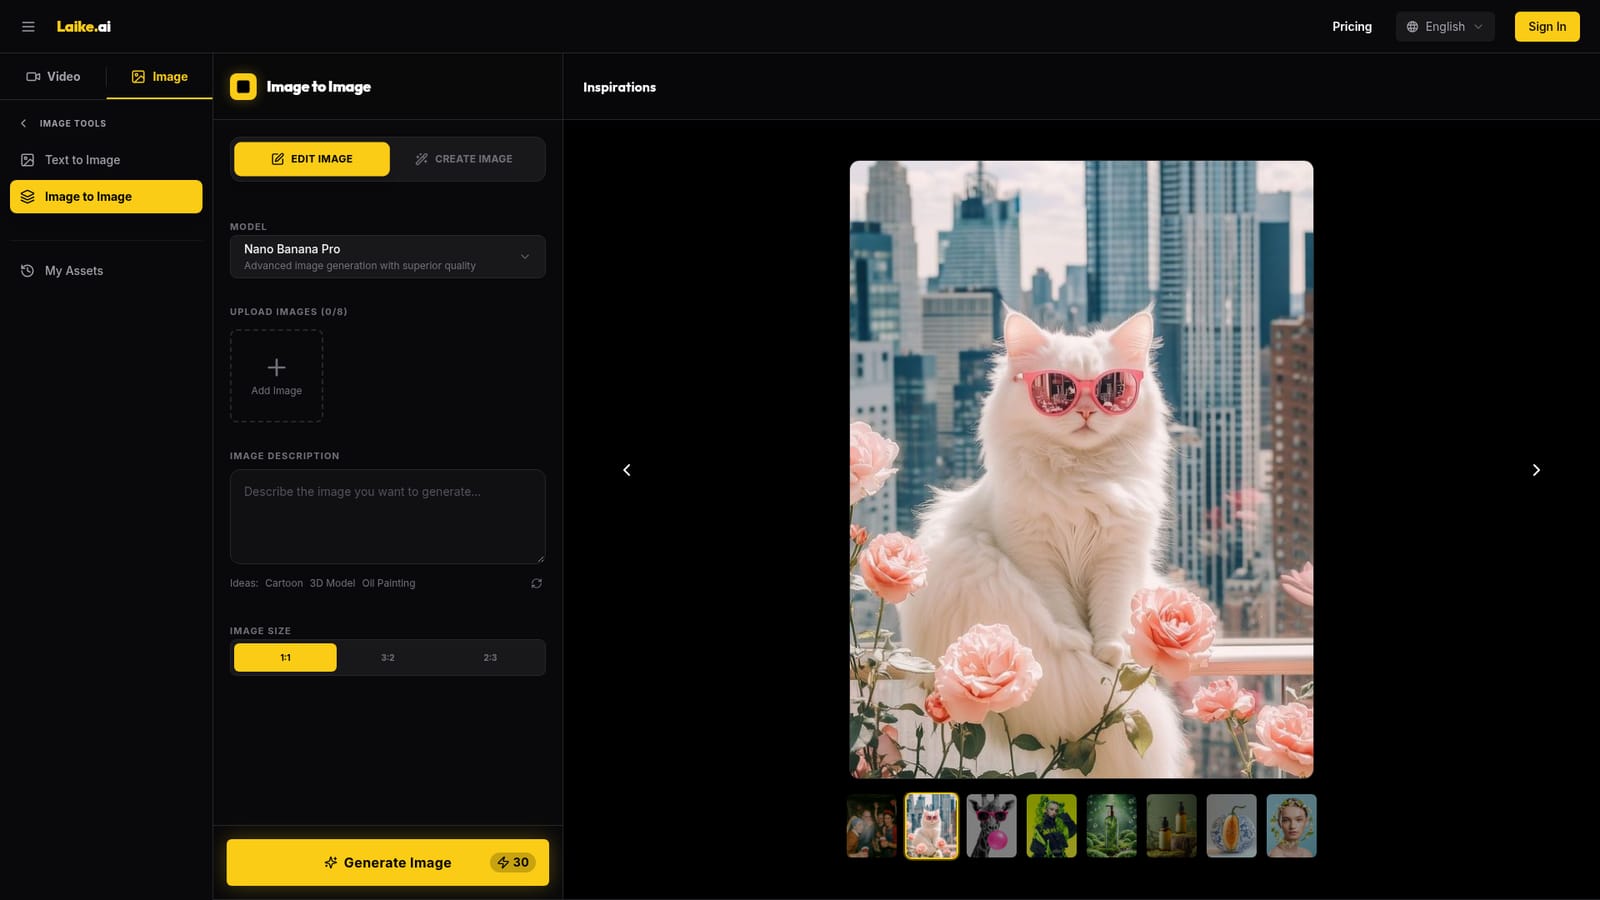The image size is (1600, 900).
Task: Select the group of people thumbnail
Action: 872,826
